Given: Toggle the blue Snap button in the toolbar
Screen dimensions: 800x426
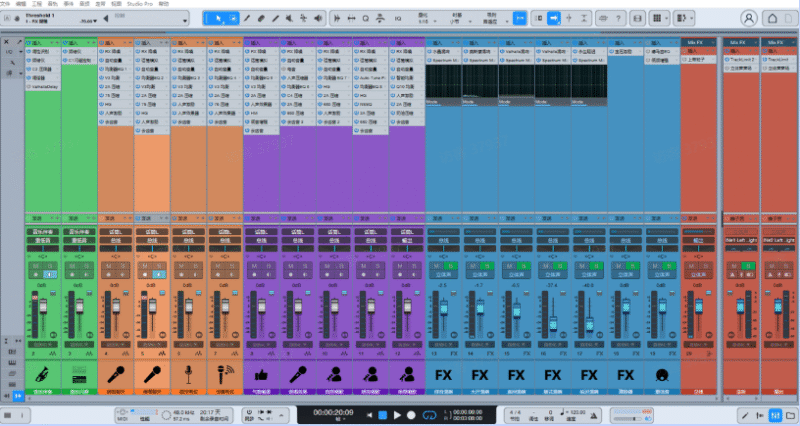Looking at the screenshot, I should 519,18.
